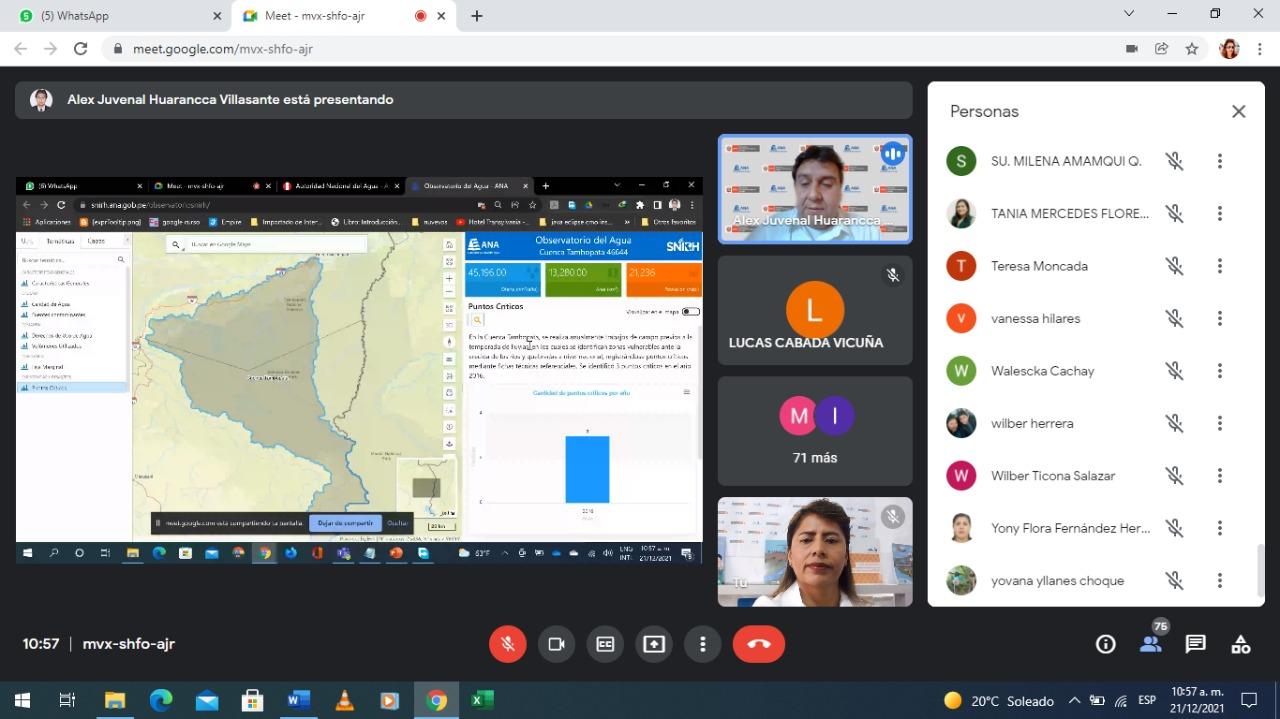Image resolution: width=1280 pixels, height=719 pixels.
Task: Click Alex Juvenal Huarancca video thumbnail
Action: [815, 190]
